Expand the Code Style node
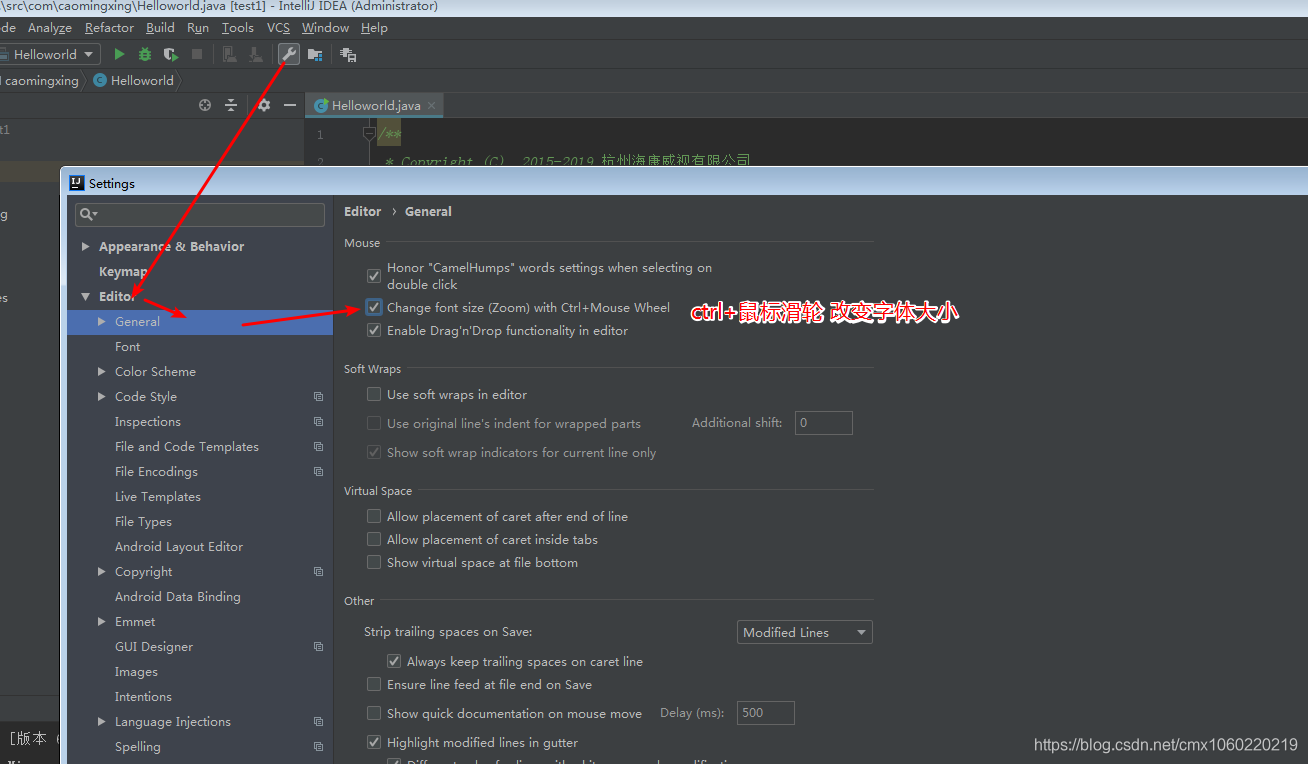The height and width of the screenshot is (764, 1308). pyautogui.click(x=102, y=397)
